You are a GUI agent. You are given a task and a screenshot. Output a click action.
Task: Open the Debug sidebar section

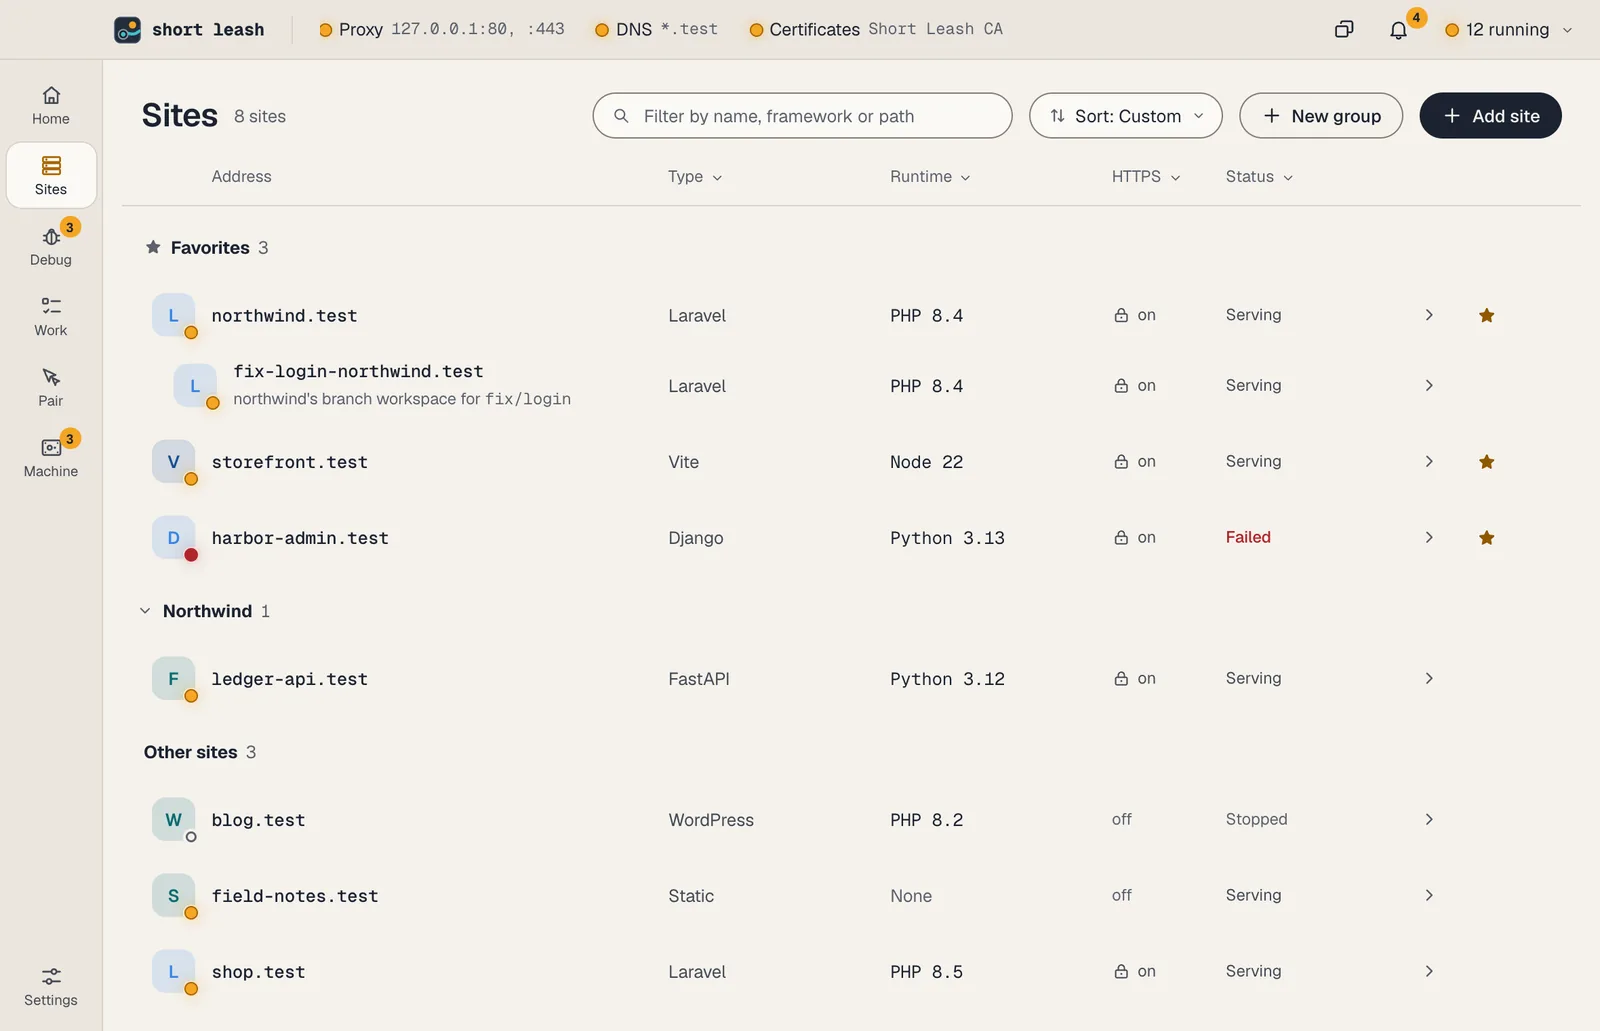pyautogui.click(x=51, y=246)
